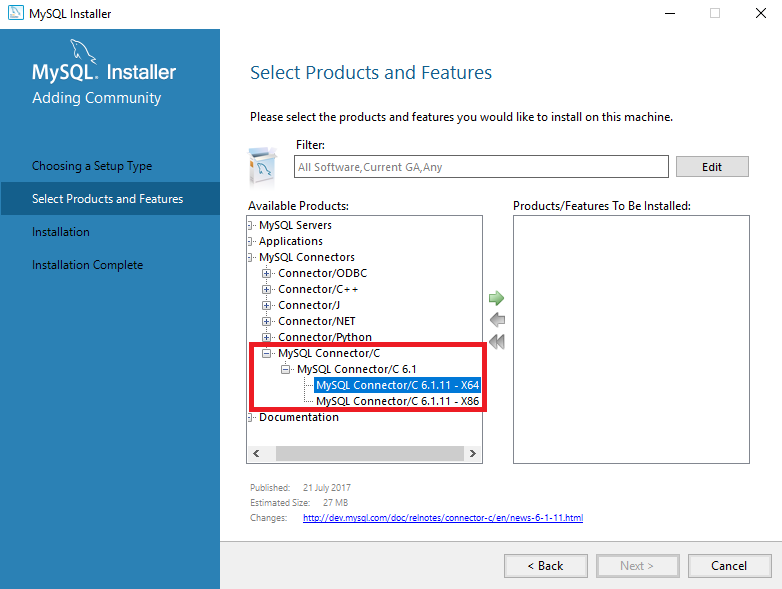
Task: Click the Edit filter button
Action: tap(712, 167)
